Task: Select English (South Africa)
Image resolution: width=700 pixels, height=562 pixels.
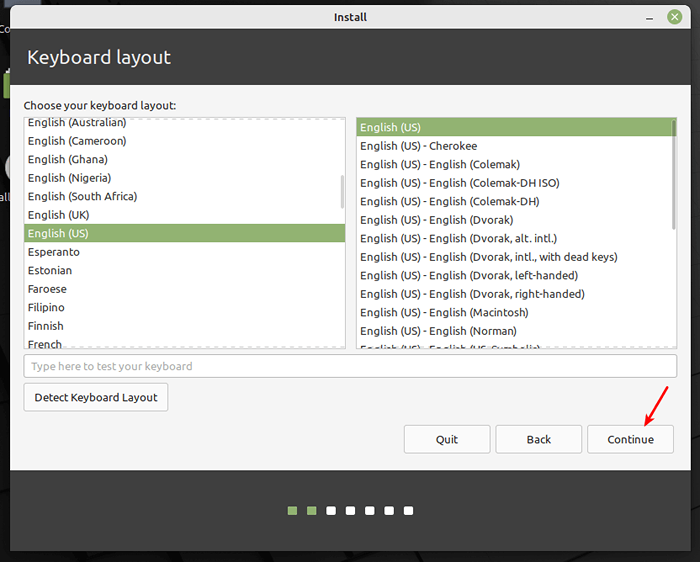Action: click(184, 196)
